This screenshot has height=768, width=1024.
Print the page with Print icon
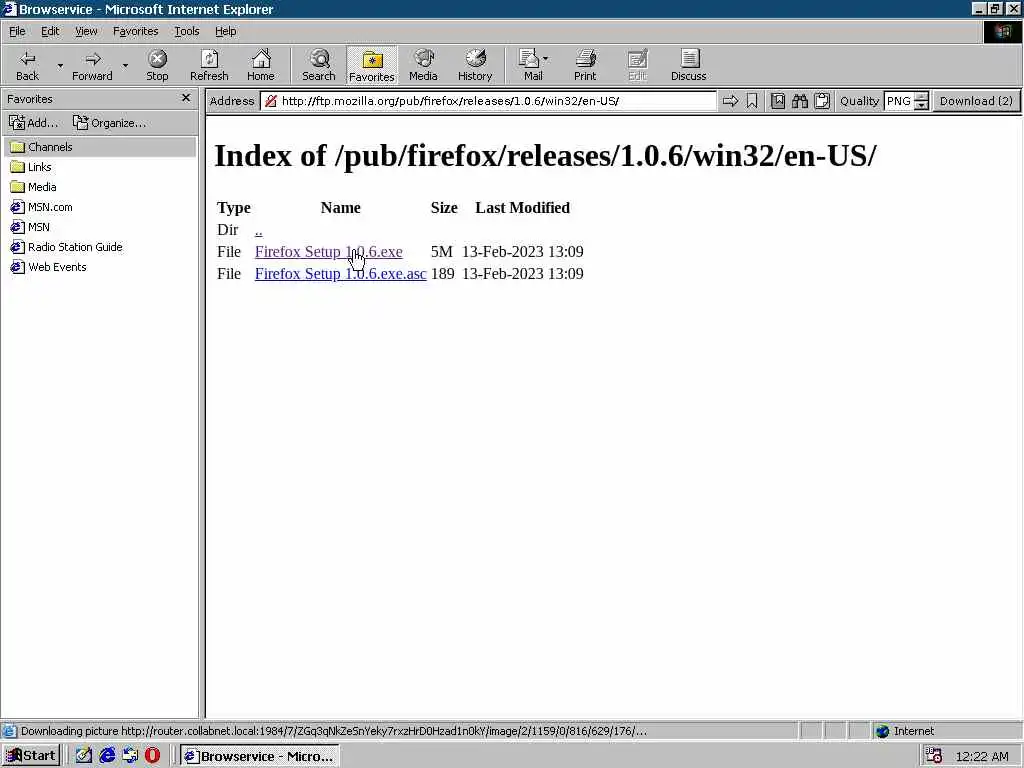tap(585, 65)
